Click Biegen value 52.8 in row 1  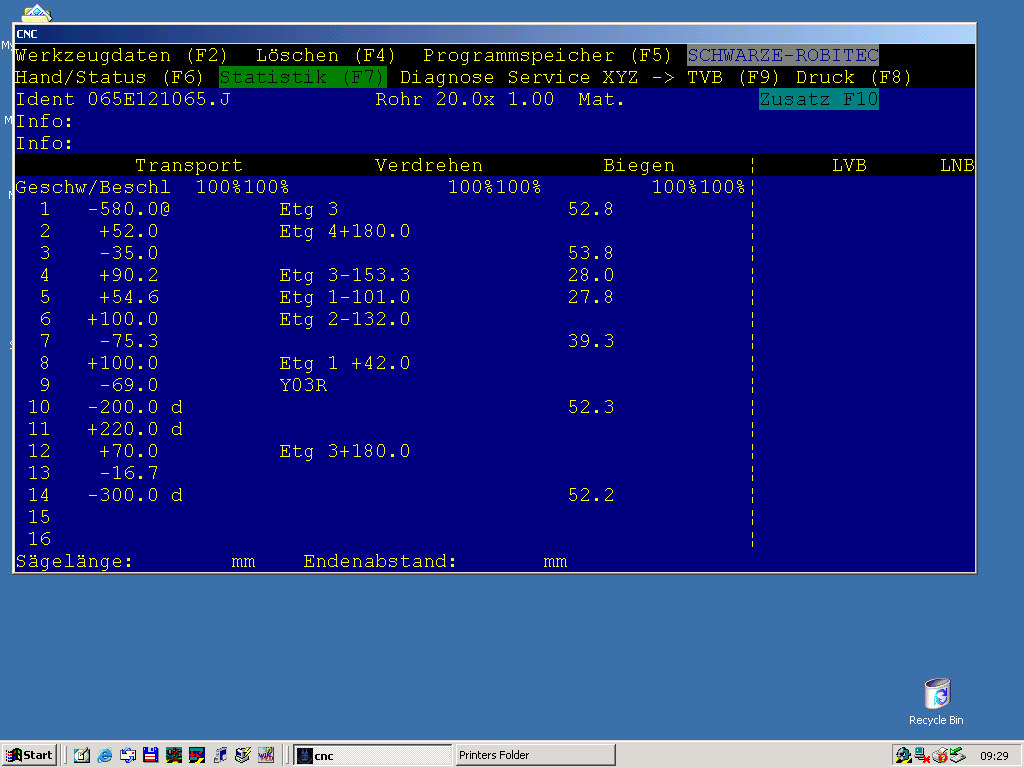[x=591, y=210]
